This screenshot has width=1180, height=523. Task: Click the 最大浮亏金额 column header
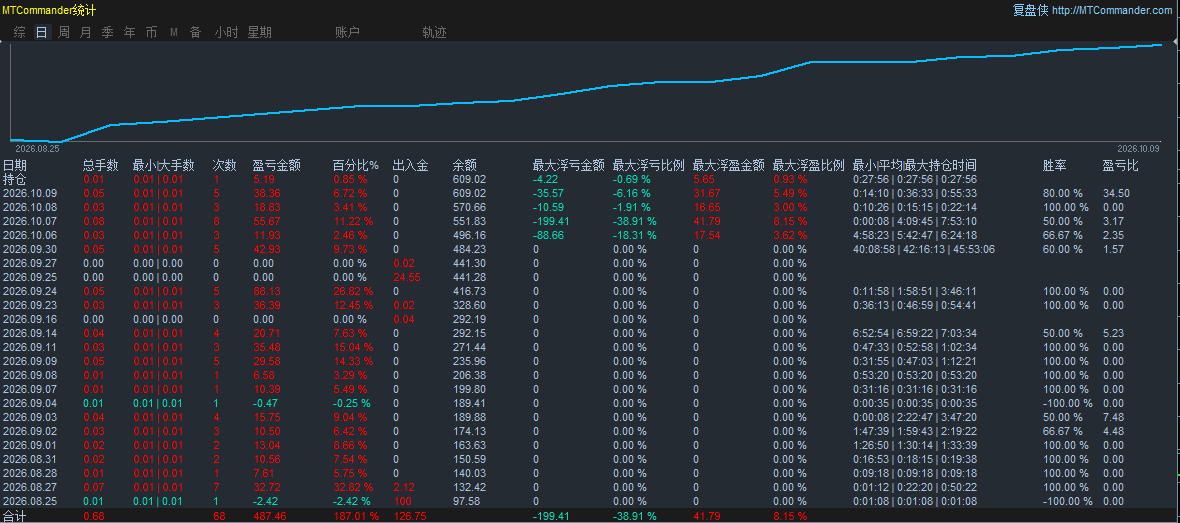pos(568,166)
